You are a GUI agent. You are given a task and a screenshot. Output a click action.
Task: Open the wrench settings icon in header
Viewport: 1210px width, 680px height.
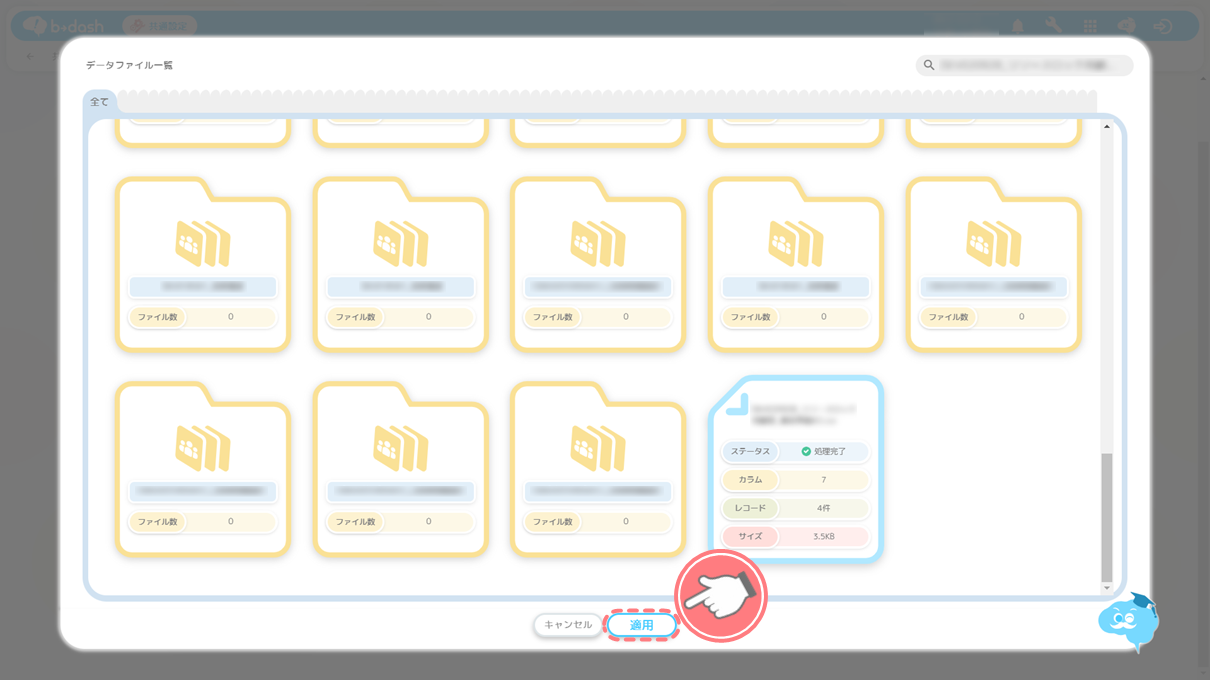click(1053, 26)
